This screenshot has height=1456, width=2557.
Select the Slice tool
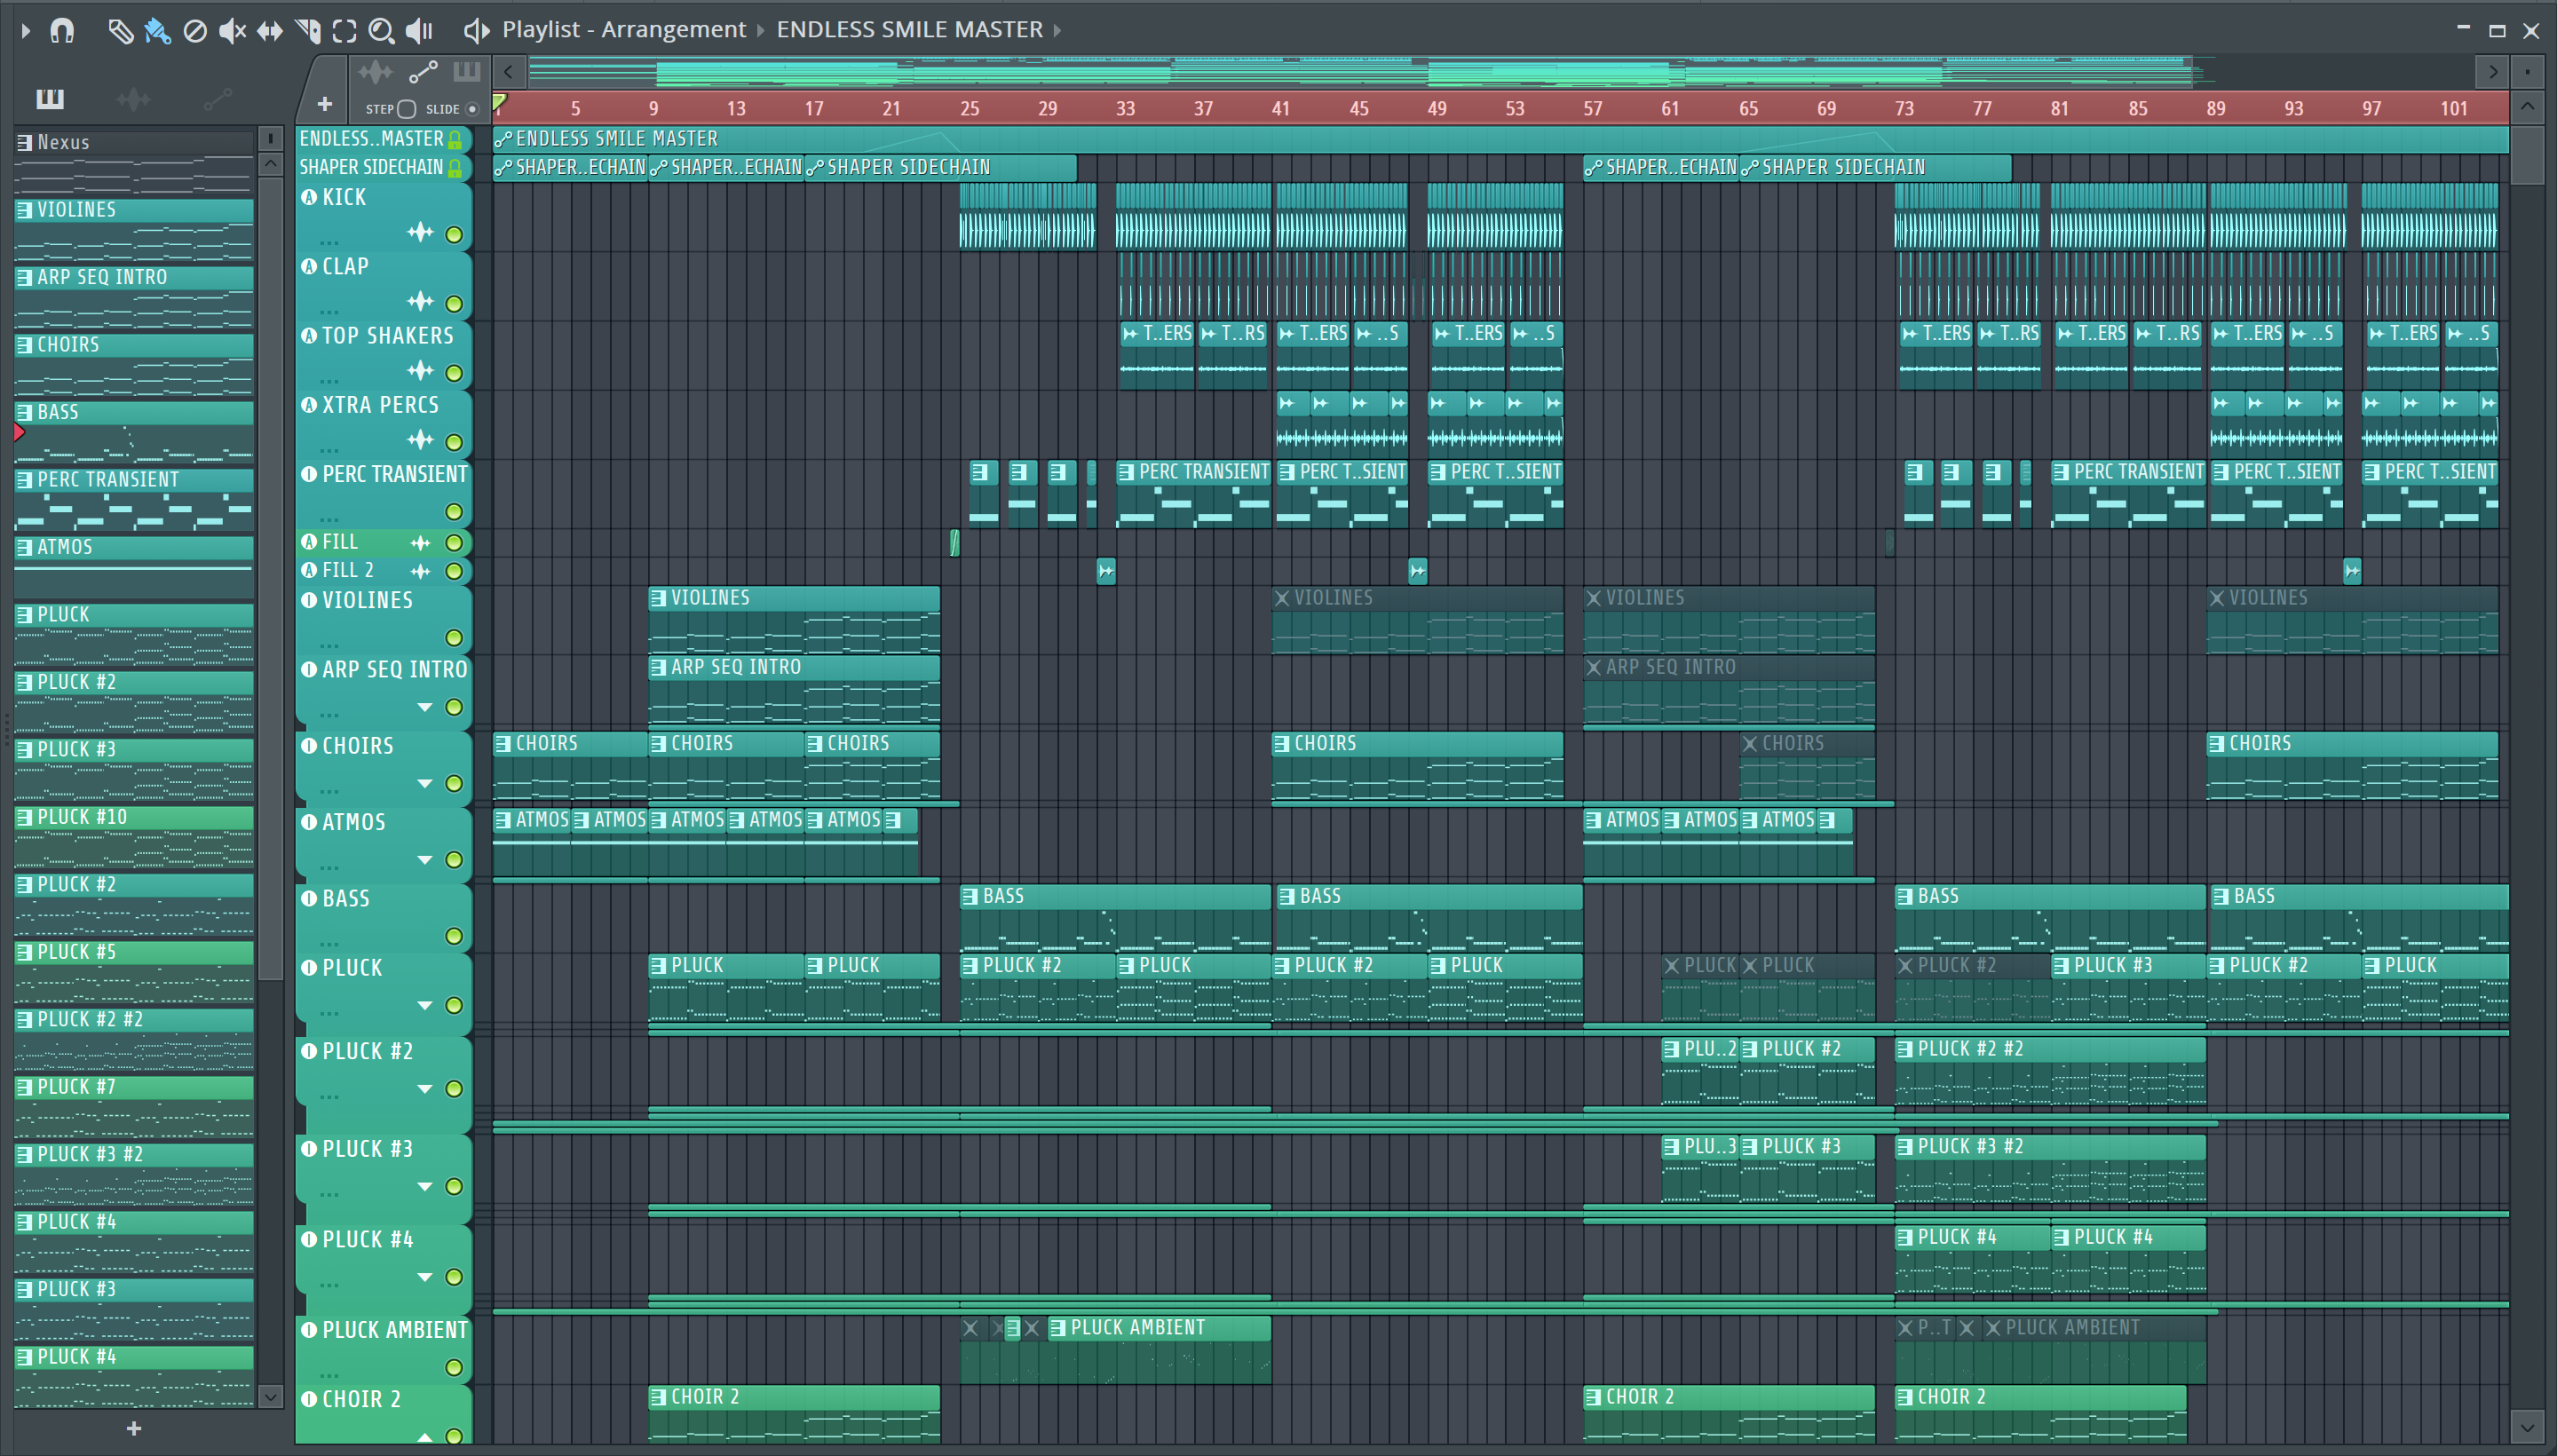308,31
